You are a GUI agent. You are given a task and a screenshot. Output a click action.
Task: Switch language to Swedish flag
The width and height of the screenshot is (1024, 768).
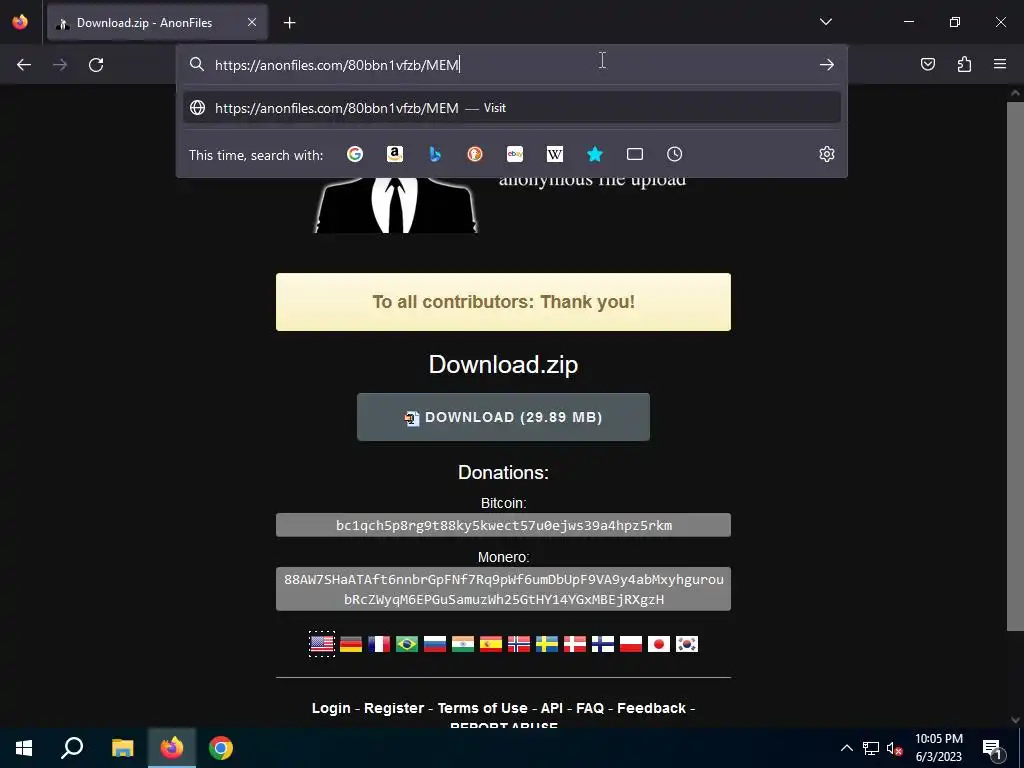[547, 645]
